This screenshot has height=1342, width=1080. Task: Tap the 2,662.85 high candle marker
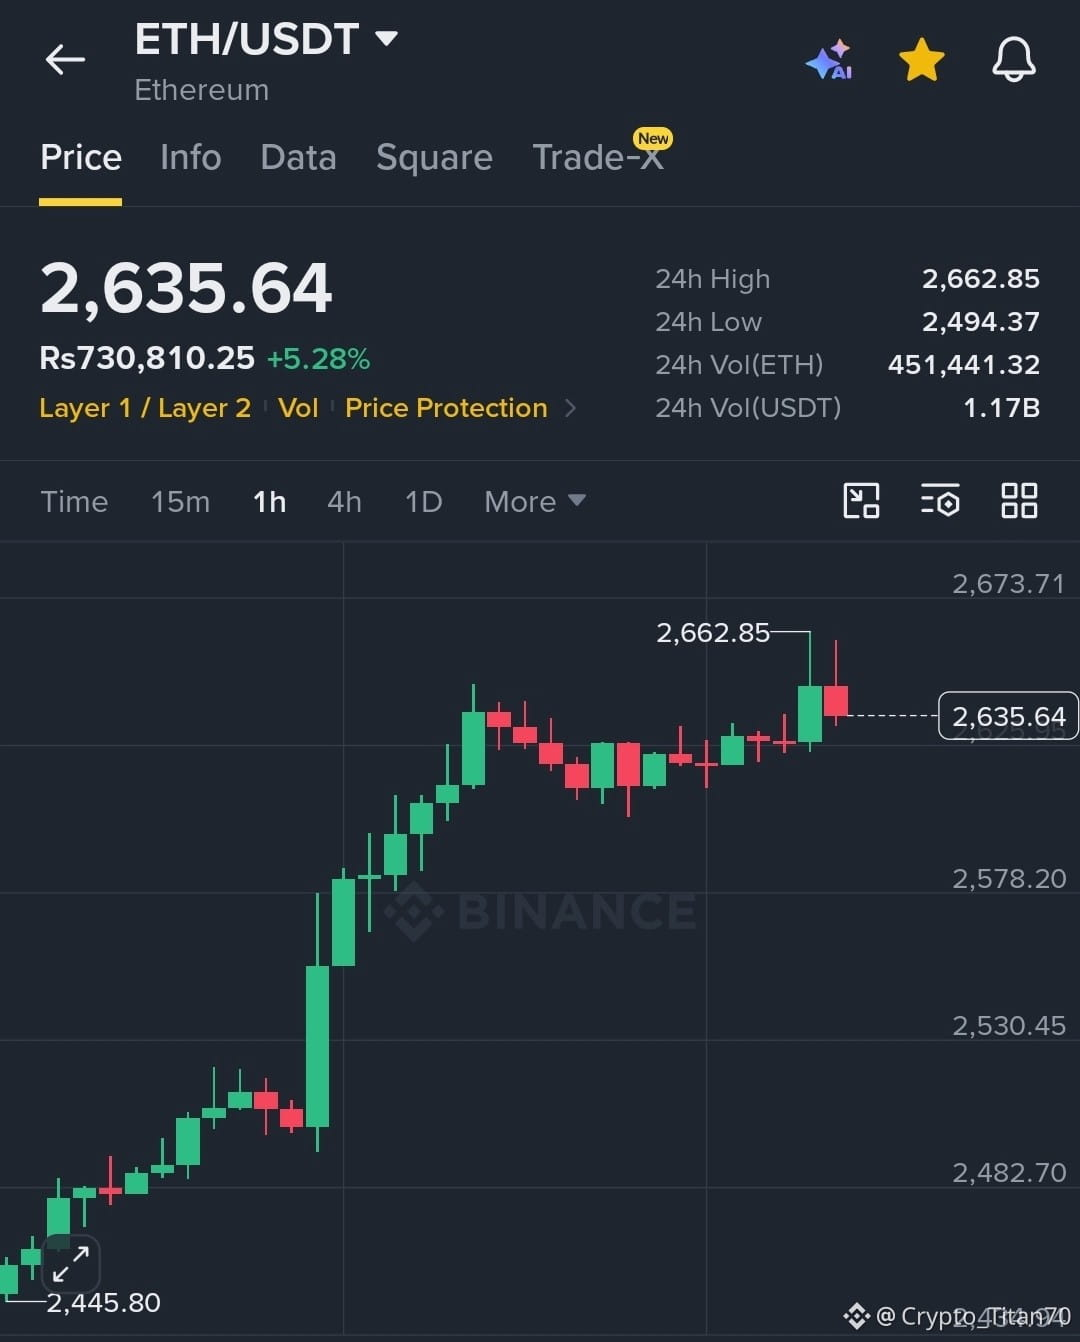point(713,632)
